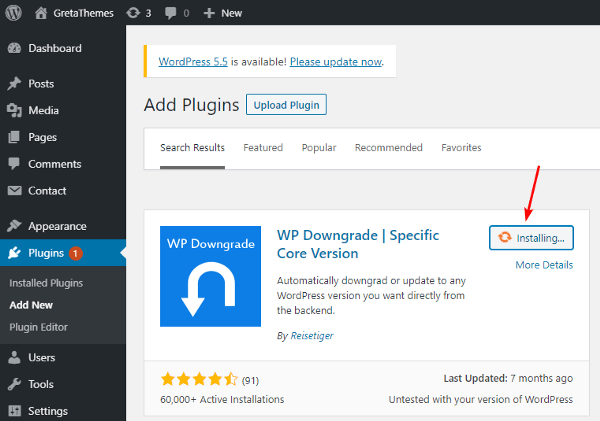The image size is (600, 421).
Task: Open the Tools menu
Action: click(x=41, y=384)
